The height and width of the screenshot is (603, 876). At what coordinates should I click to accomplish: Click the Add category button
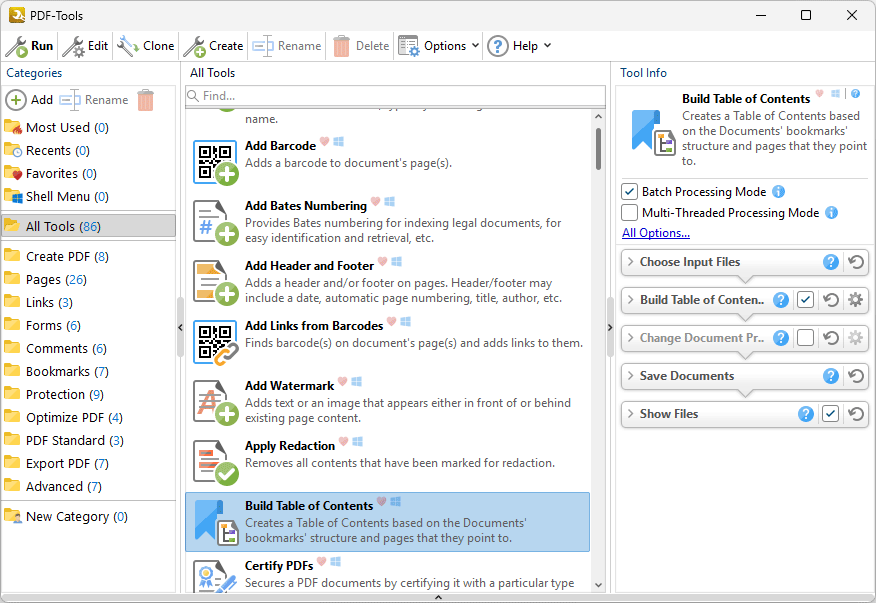click(30, 100)
